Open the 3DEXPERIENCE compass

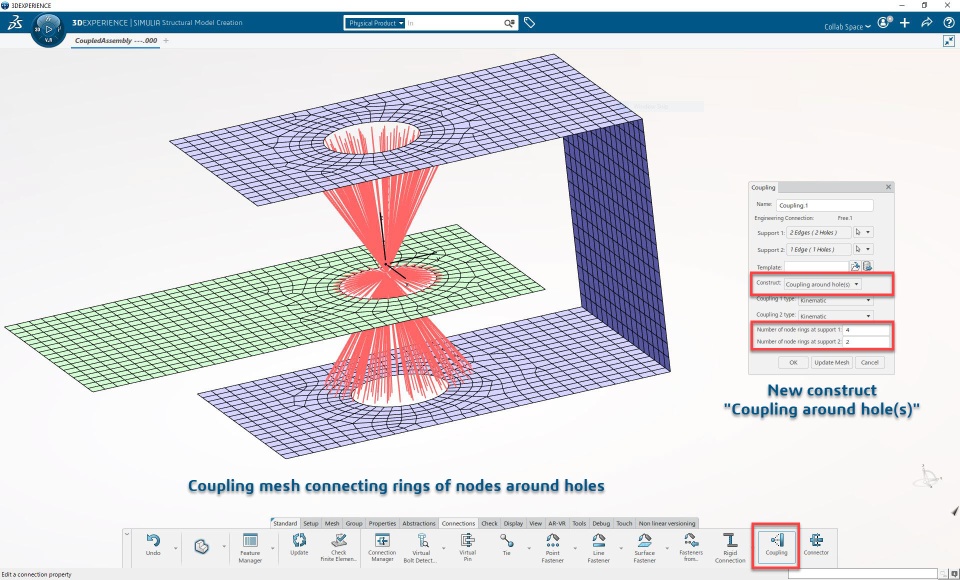pyautogui.click(x=48, y=29)
